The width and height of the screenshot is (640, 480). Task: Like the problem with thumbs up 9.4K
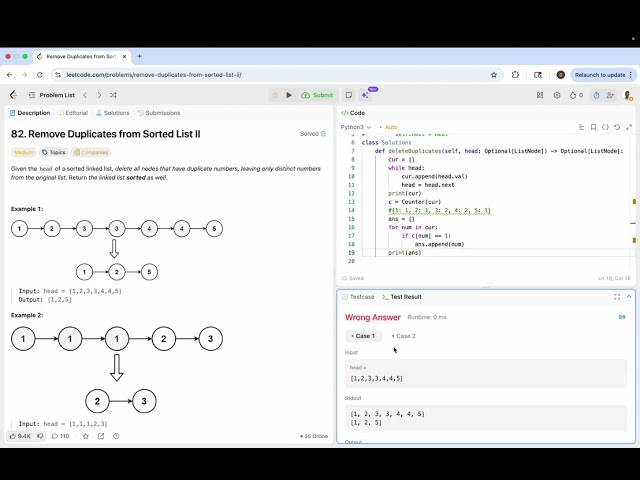click(x=20, y=436)
